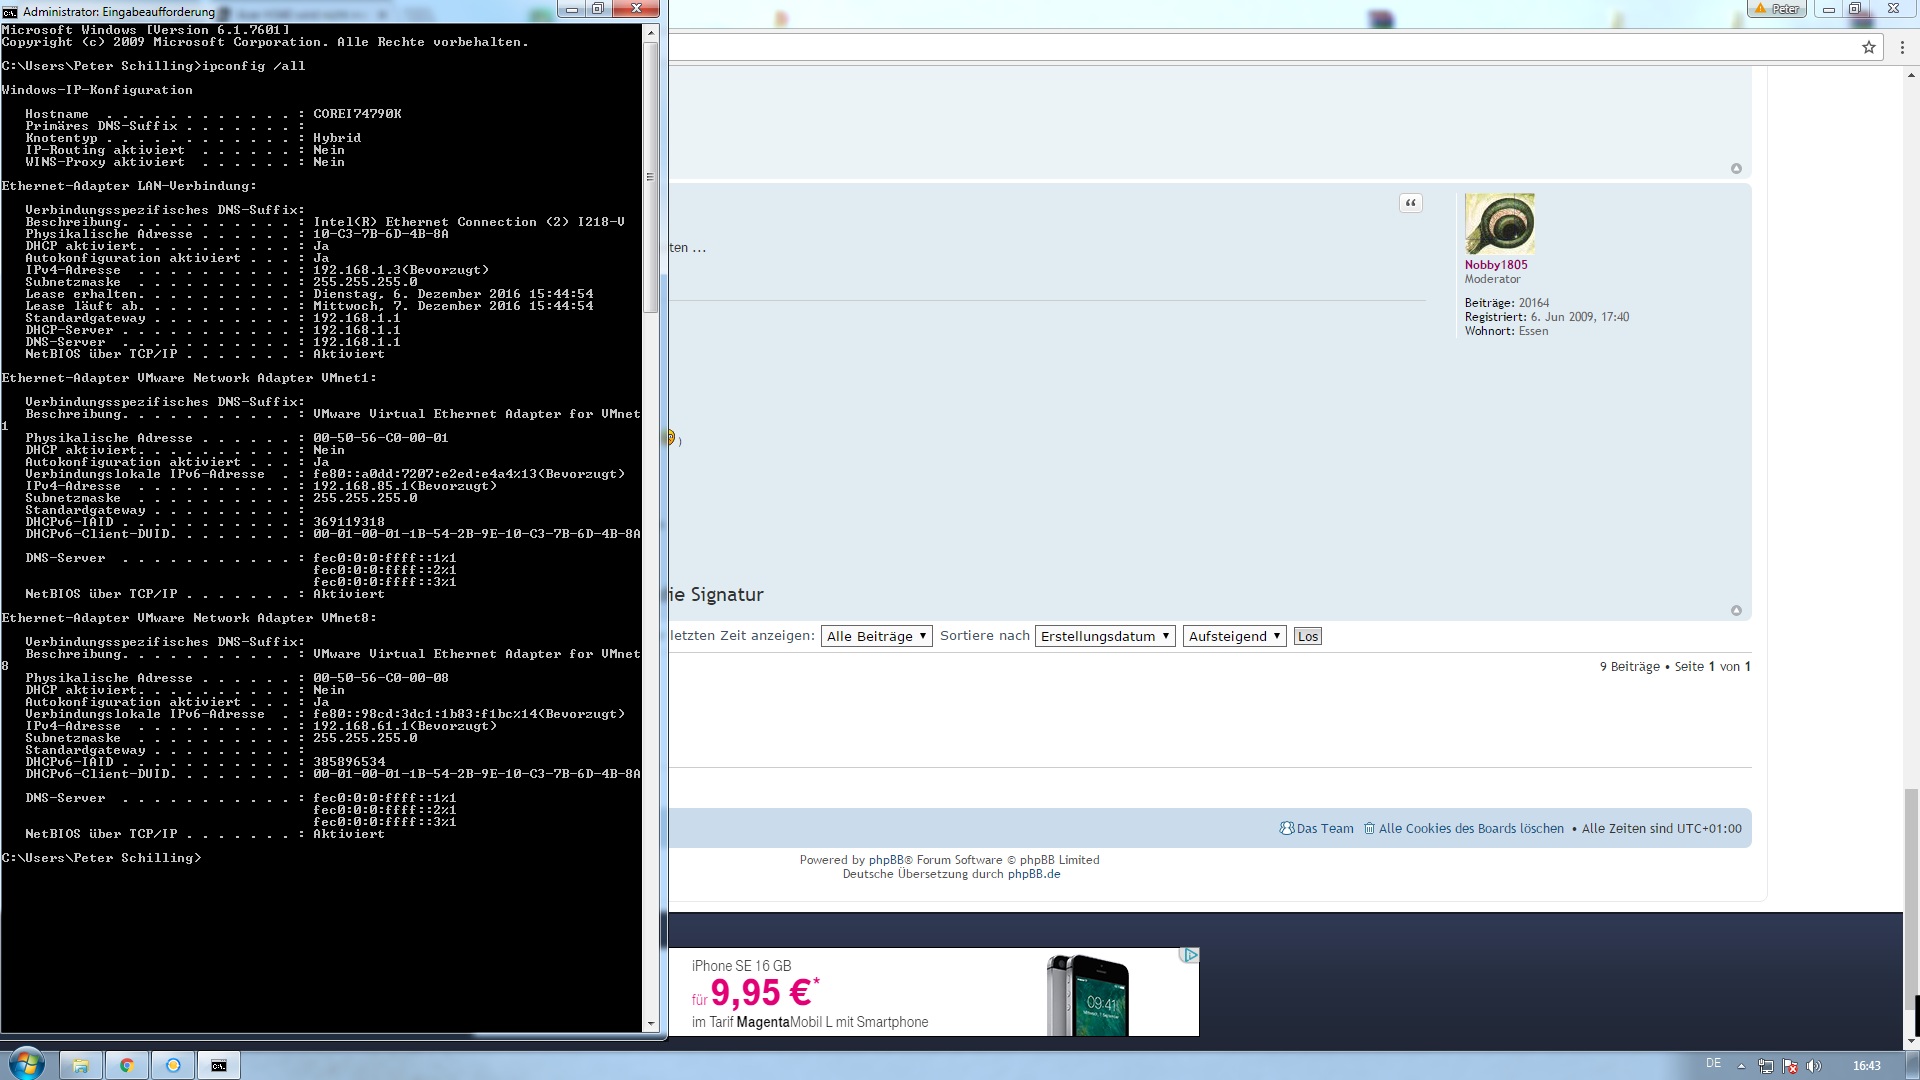This screenshot has width=1920, height=1080.
Task: Expand the 'Alle Beiträge' dropdown
Action: coord(877,636)
